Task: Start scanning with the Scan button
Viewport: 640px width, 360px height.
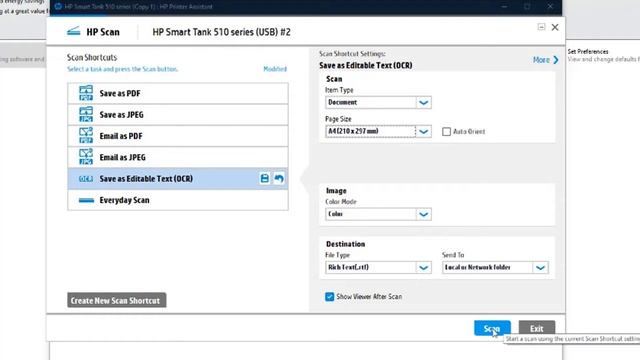Action: pos(492,328)
